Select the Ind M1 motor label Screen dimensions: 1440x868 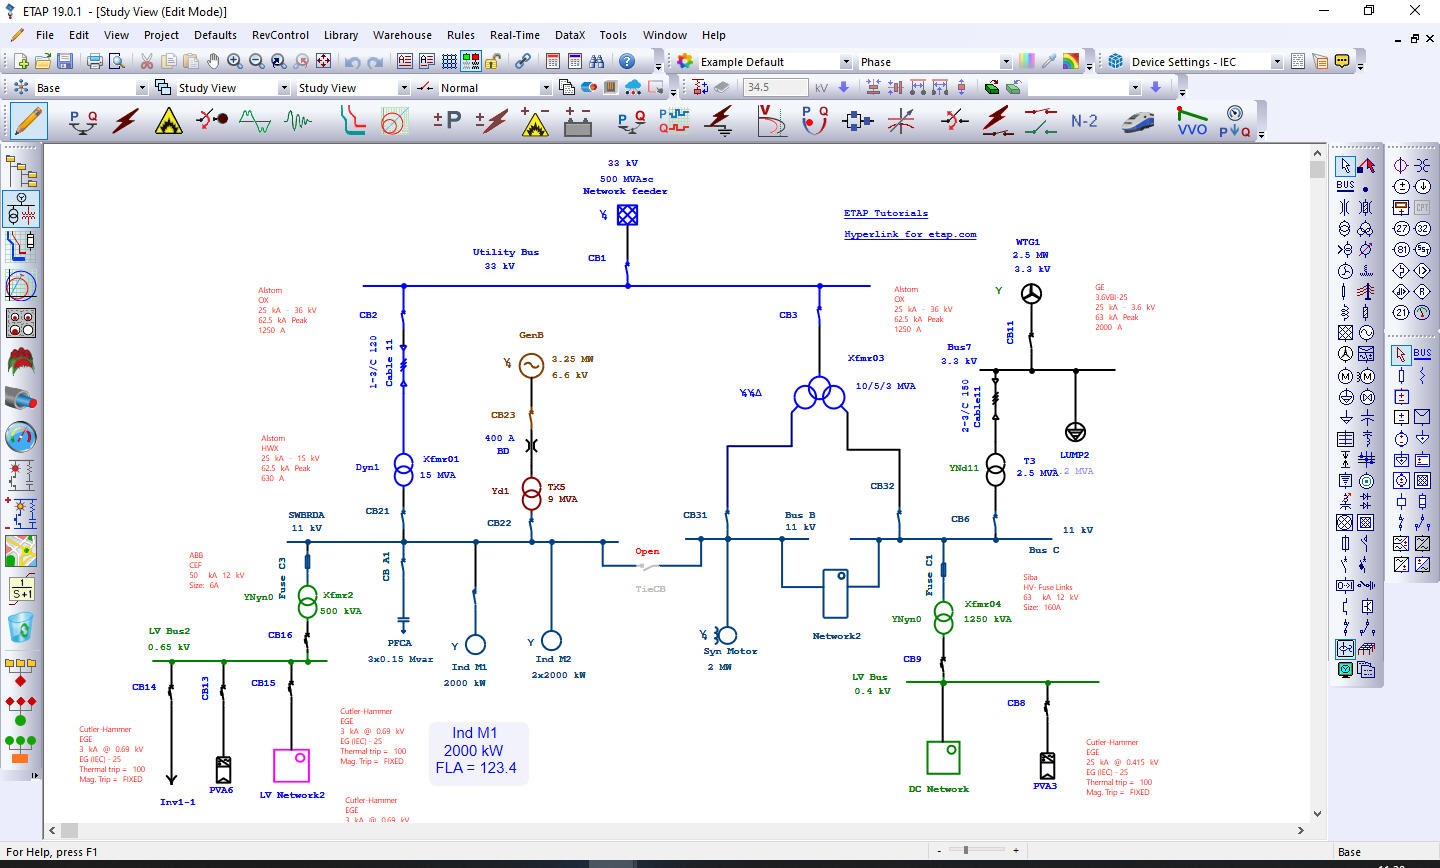point(469,667)
